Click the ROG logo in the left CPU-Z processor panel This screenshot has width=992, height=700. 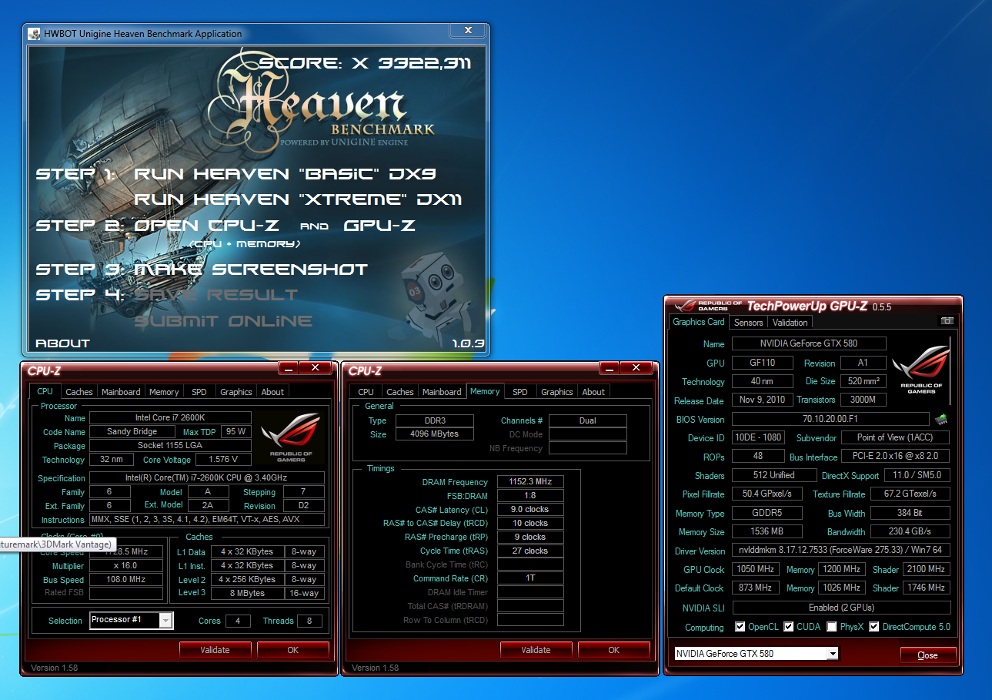(291, 437)
